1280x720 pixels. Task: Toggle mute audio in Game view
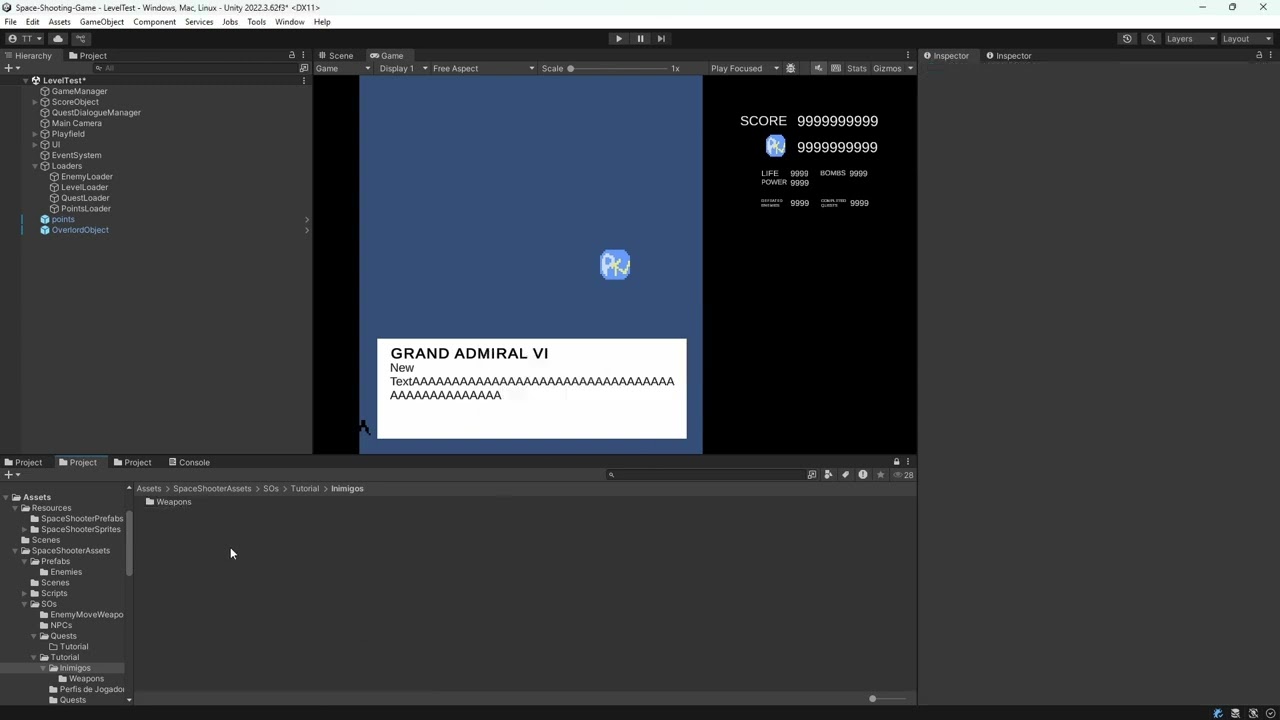(818, 68)
